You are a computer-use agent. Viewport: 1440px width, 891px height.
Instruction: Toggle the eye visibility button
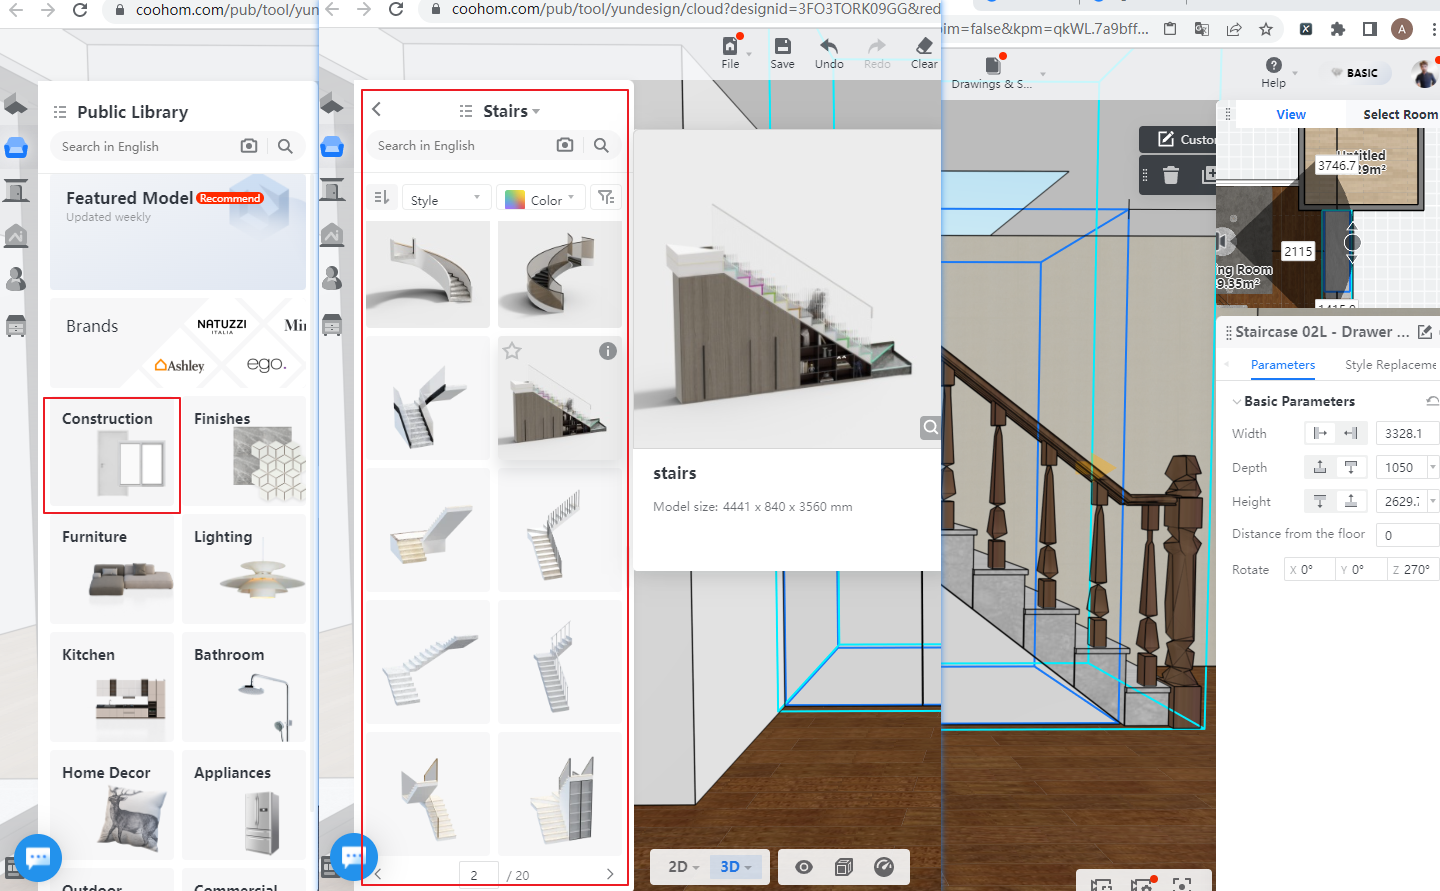tap(804, 867)
